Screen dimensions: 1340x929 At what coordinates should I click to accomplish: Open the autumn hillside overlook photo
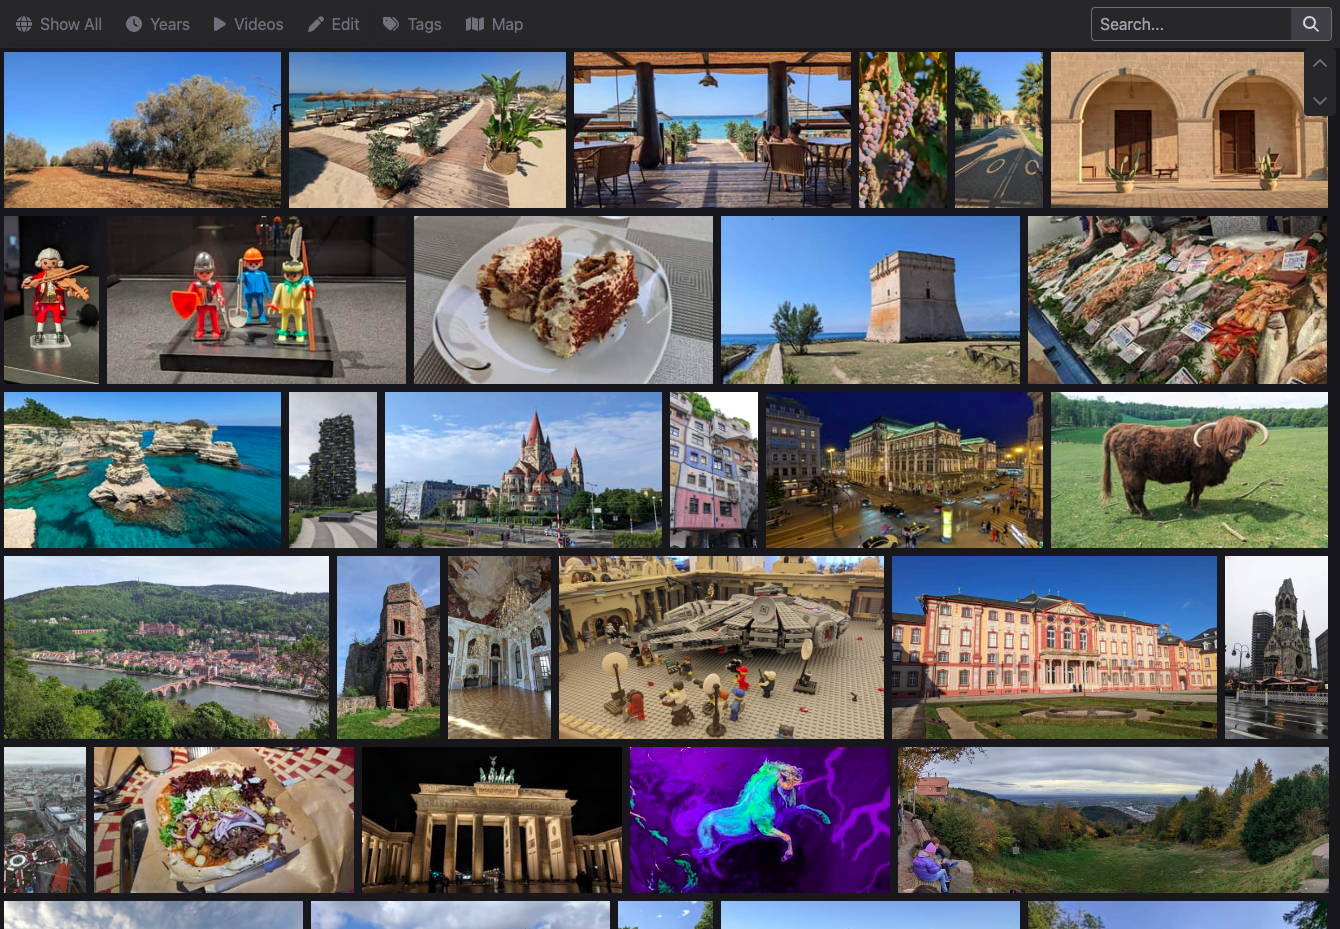1113,820
